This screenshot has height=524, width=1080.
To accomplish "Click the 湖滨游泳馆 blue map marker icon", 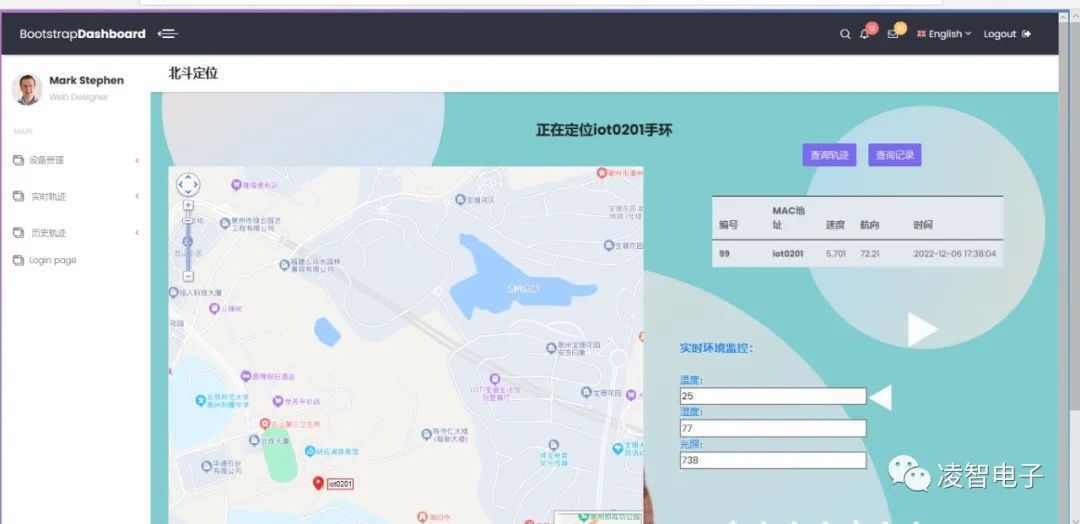I will click(x=310, y=451).
